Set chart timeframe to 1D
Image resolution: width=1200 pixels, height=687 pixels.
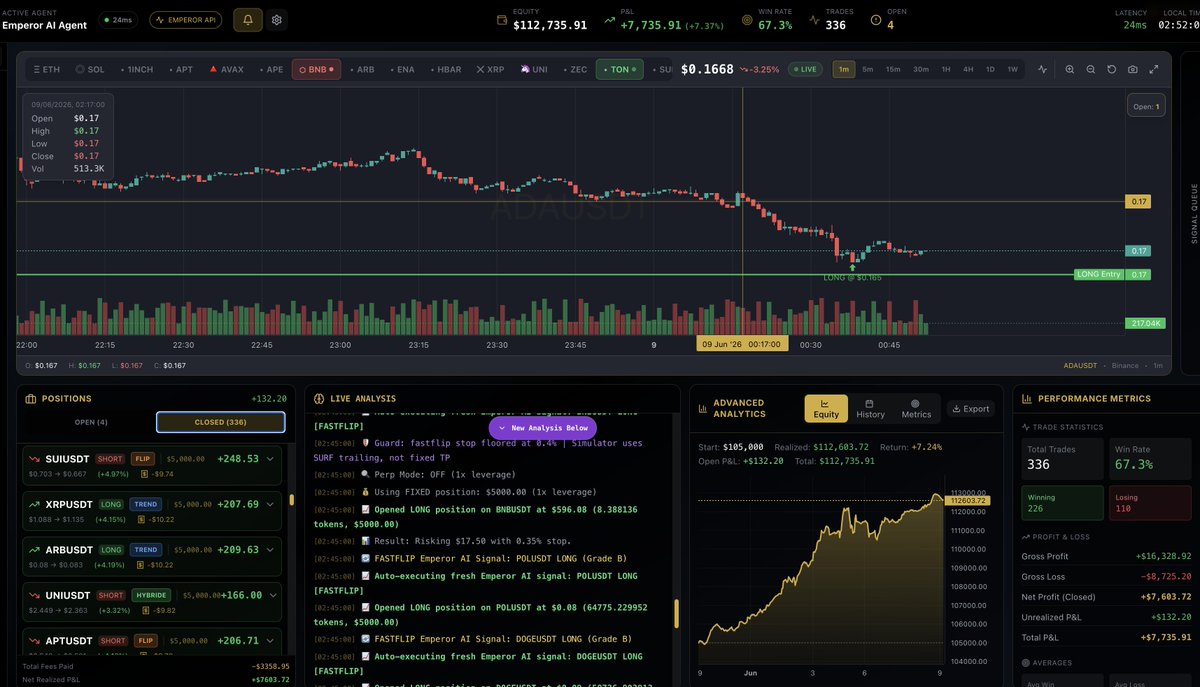click(x=990, y=69)
